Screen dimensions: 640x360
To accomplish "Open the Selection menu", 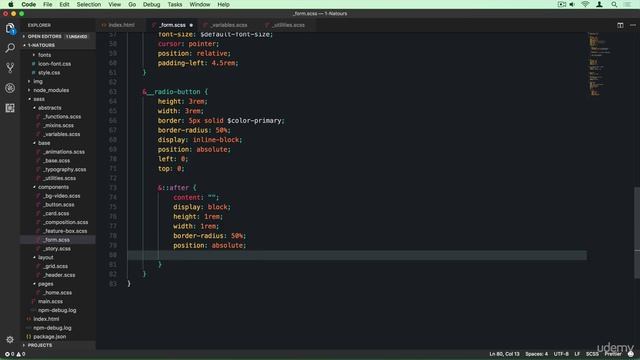I will tap(89, 4).
